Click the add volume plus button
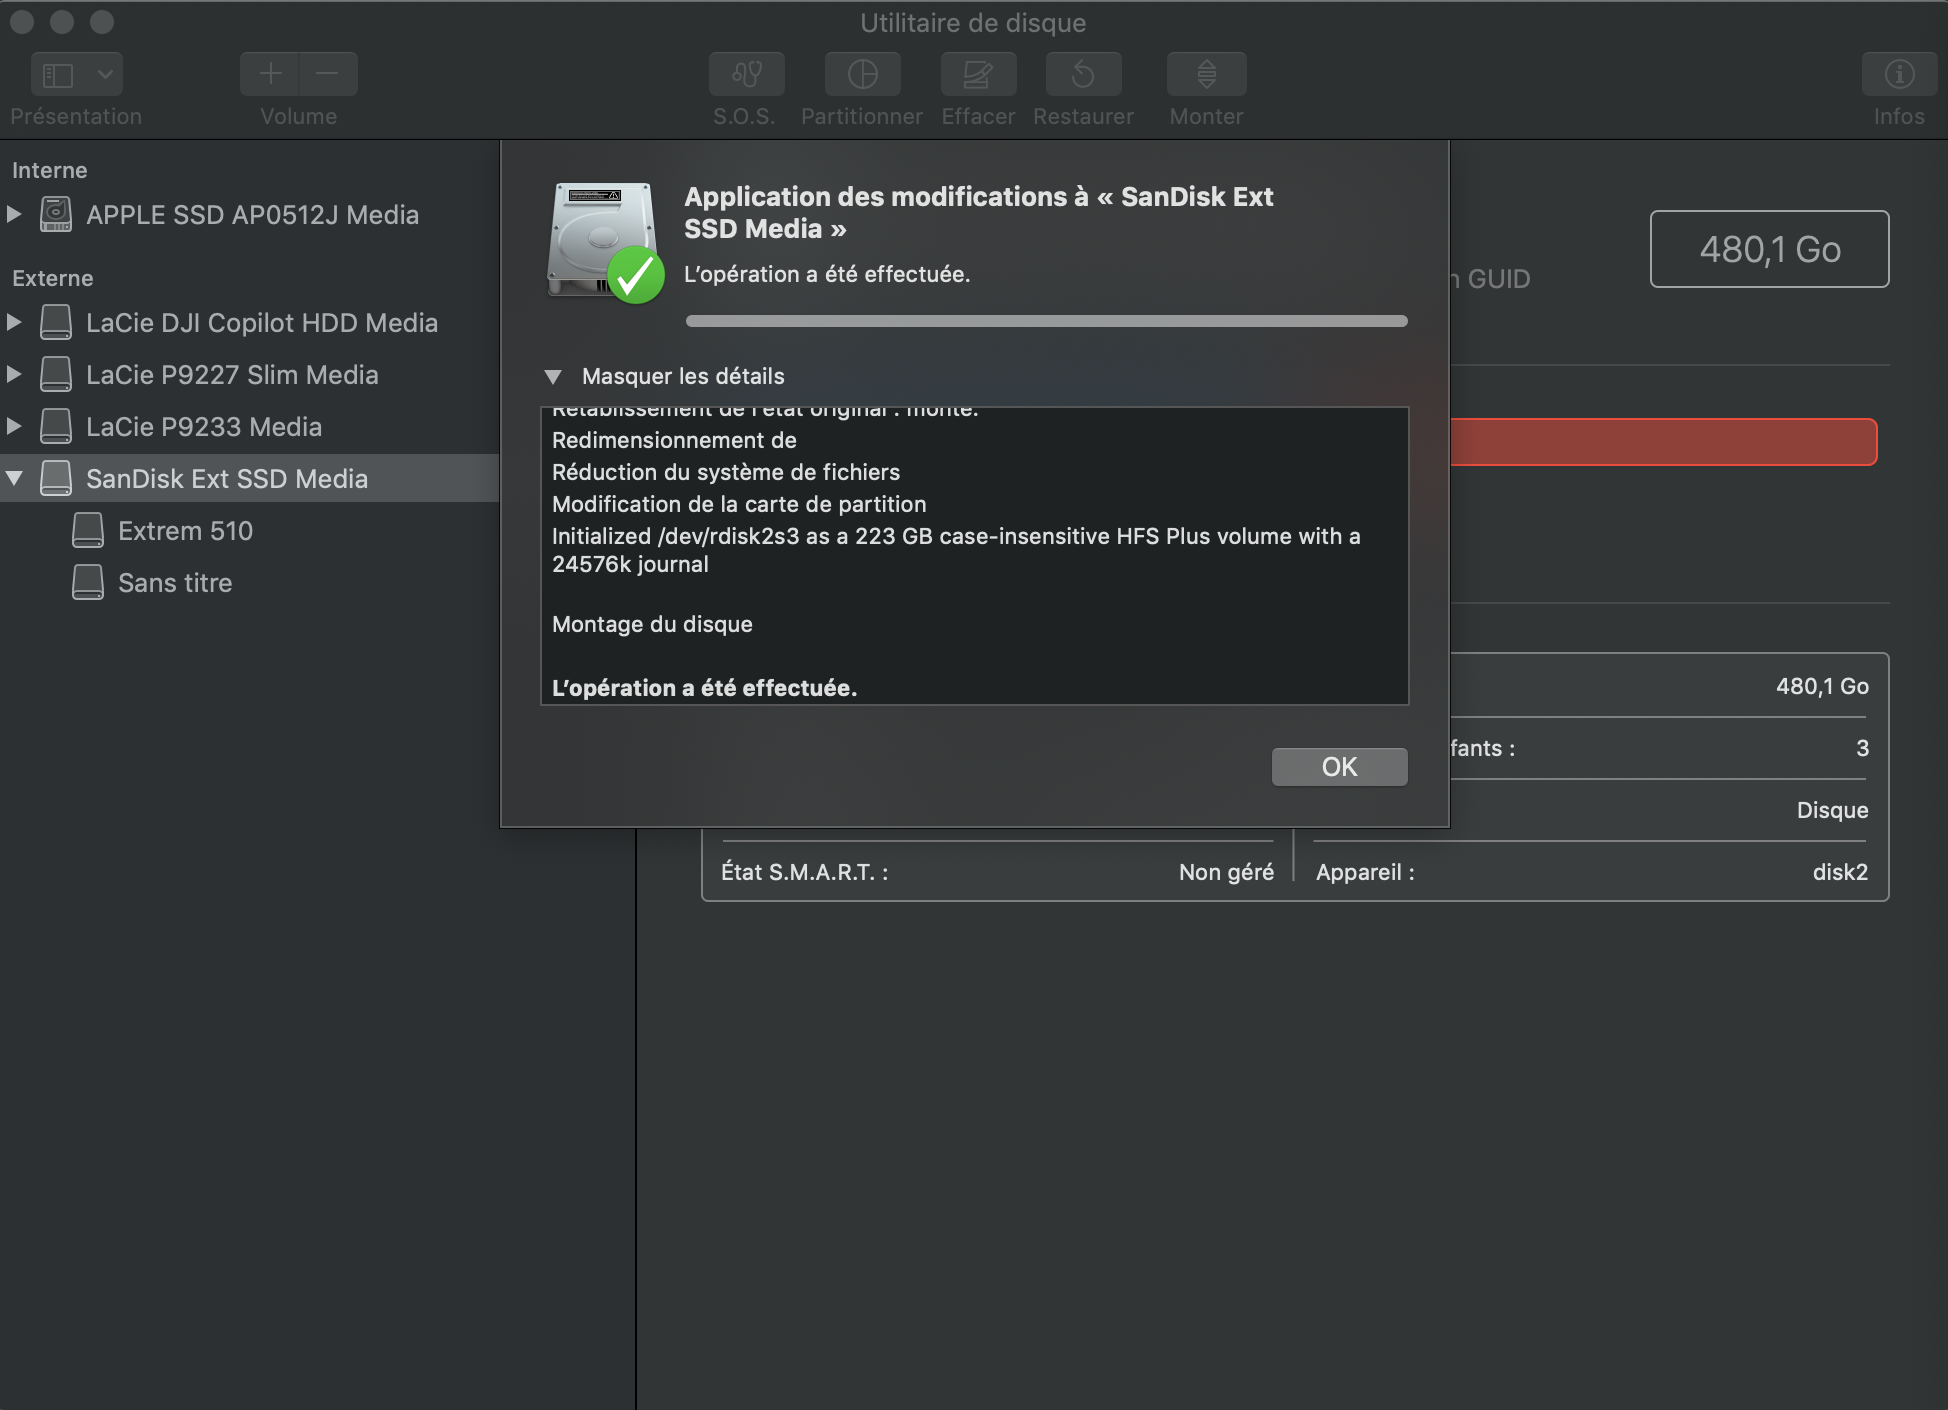Image resolution: width=1948 pixels, height=1410 pixels. (270, 74)
